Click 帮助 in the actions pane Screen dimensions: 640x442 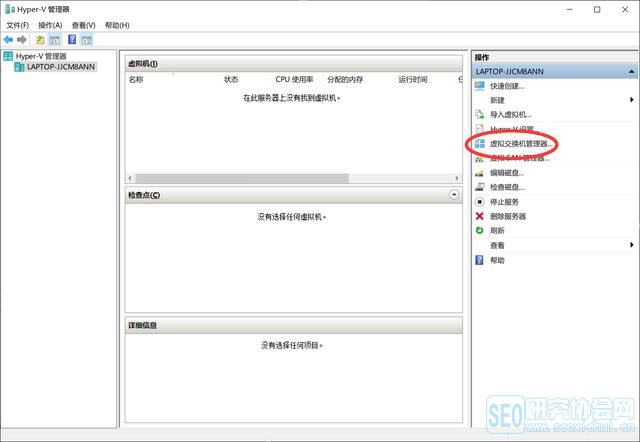497,260
